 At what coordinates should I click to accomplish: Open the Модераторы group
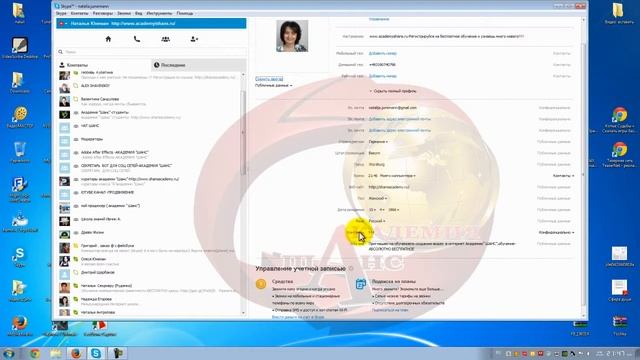(149, 141)
